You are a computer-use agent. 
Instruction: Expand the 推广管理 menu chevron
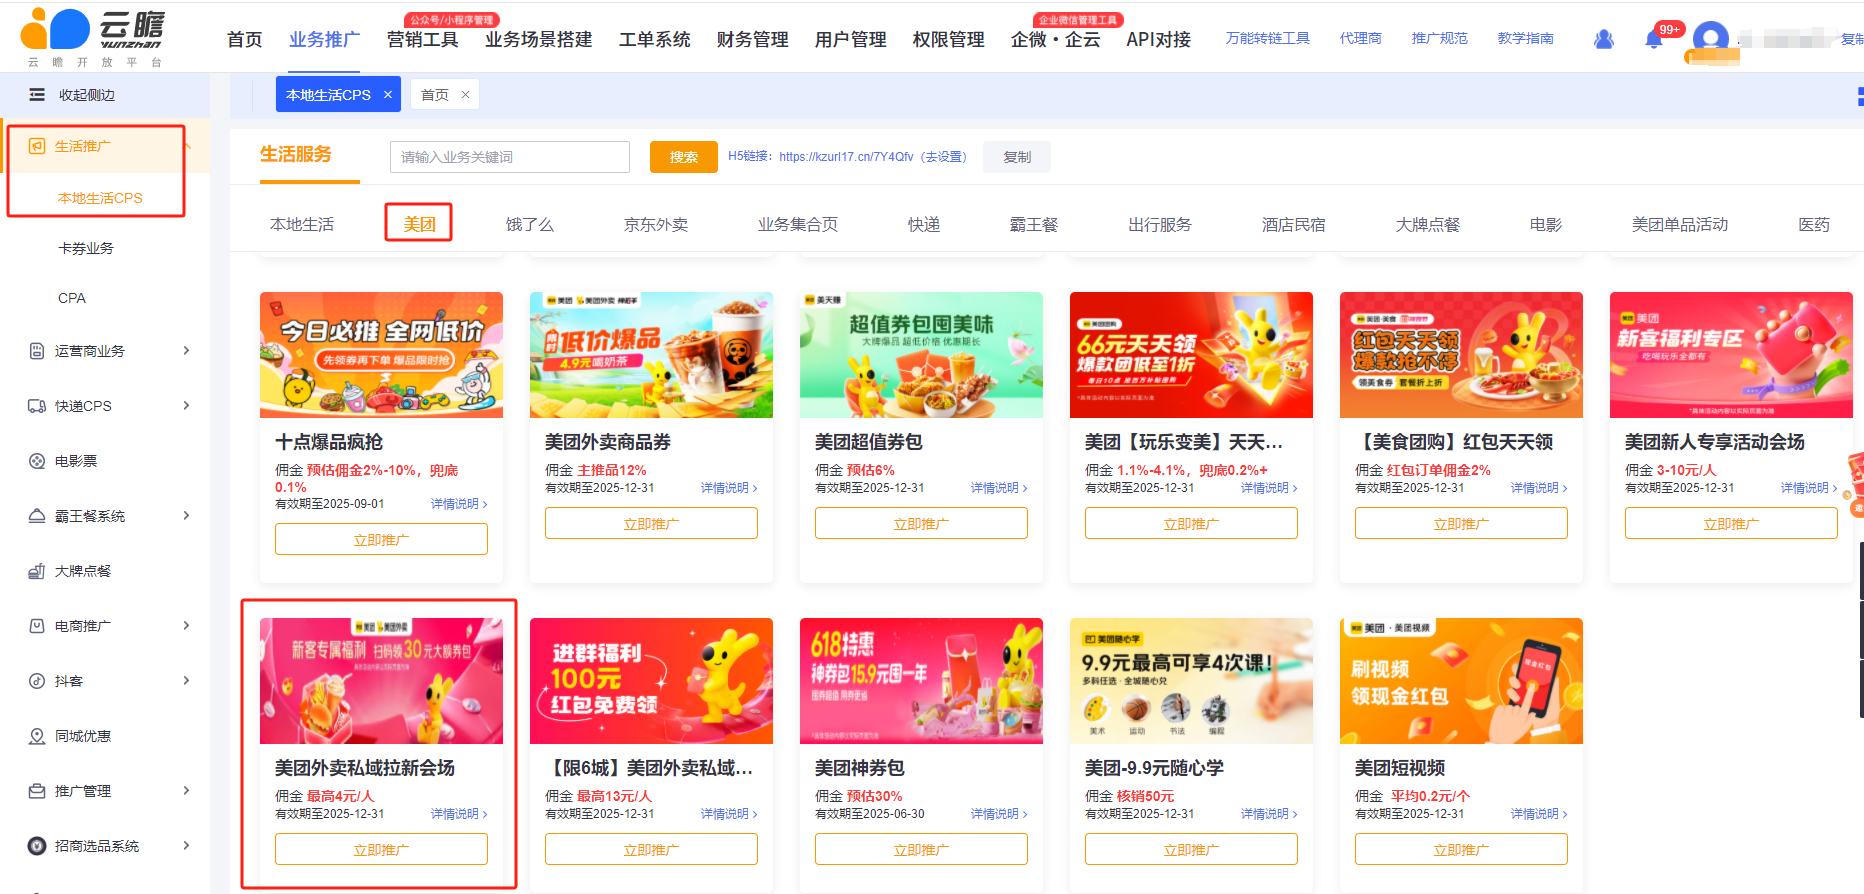click(186, 791)
